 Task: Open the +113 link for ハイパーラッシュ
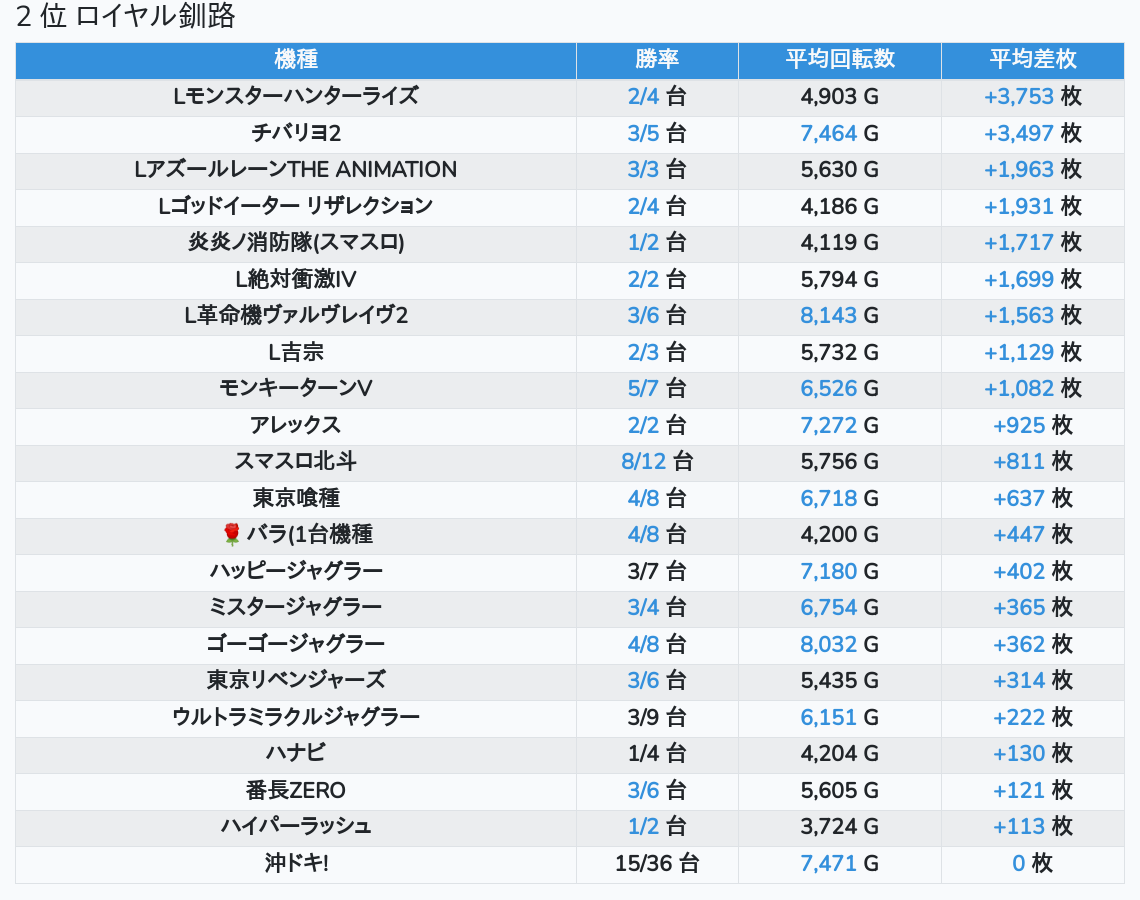(x=1018, y=826)
